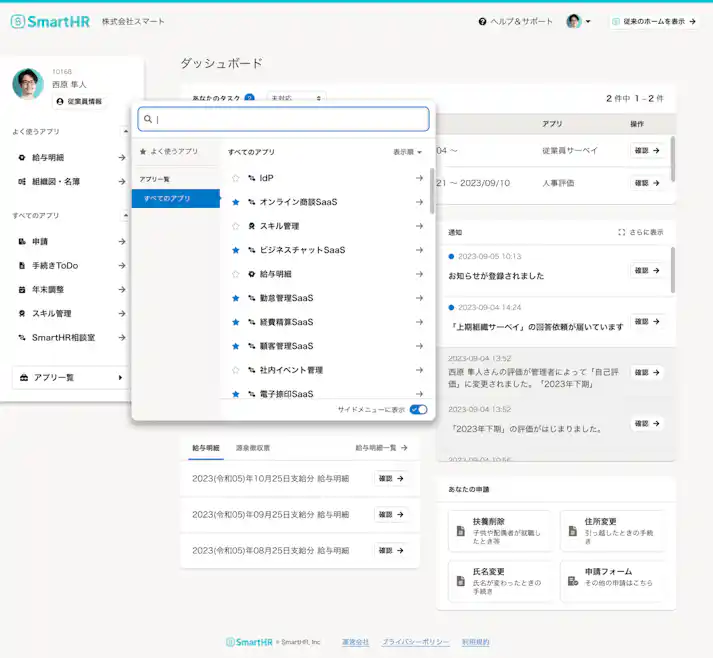Click SmartHR相談室 icon in sidebar

[22, 337]
